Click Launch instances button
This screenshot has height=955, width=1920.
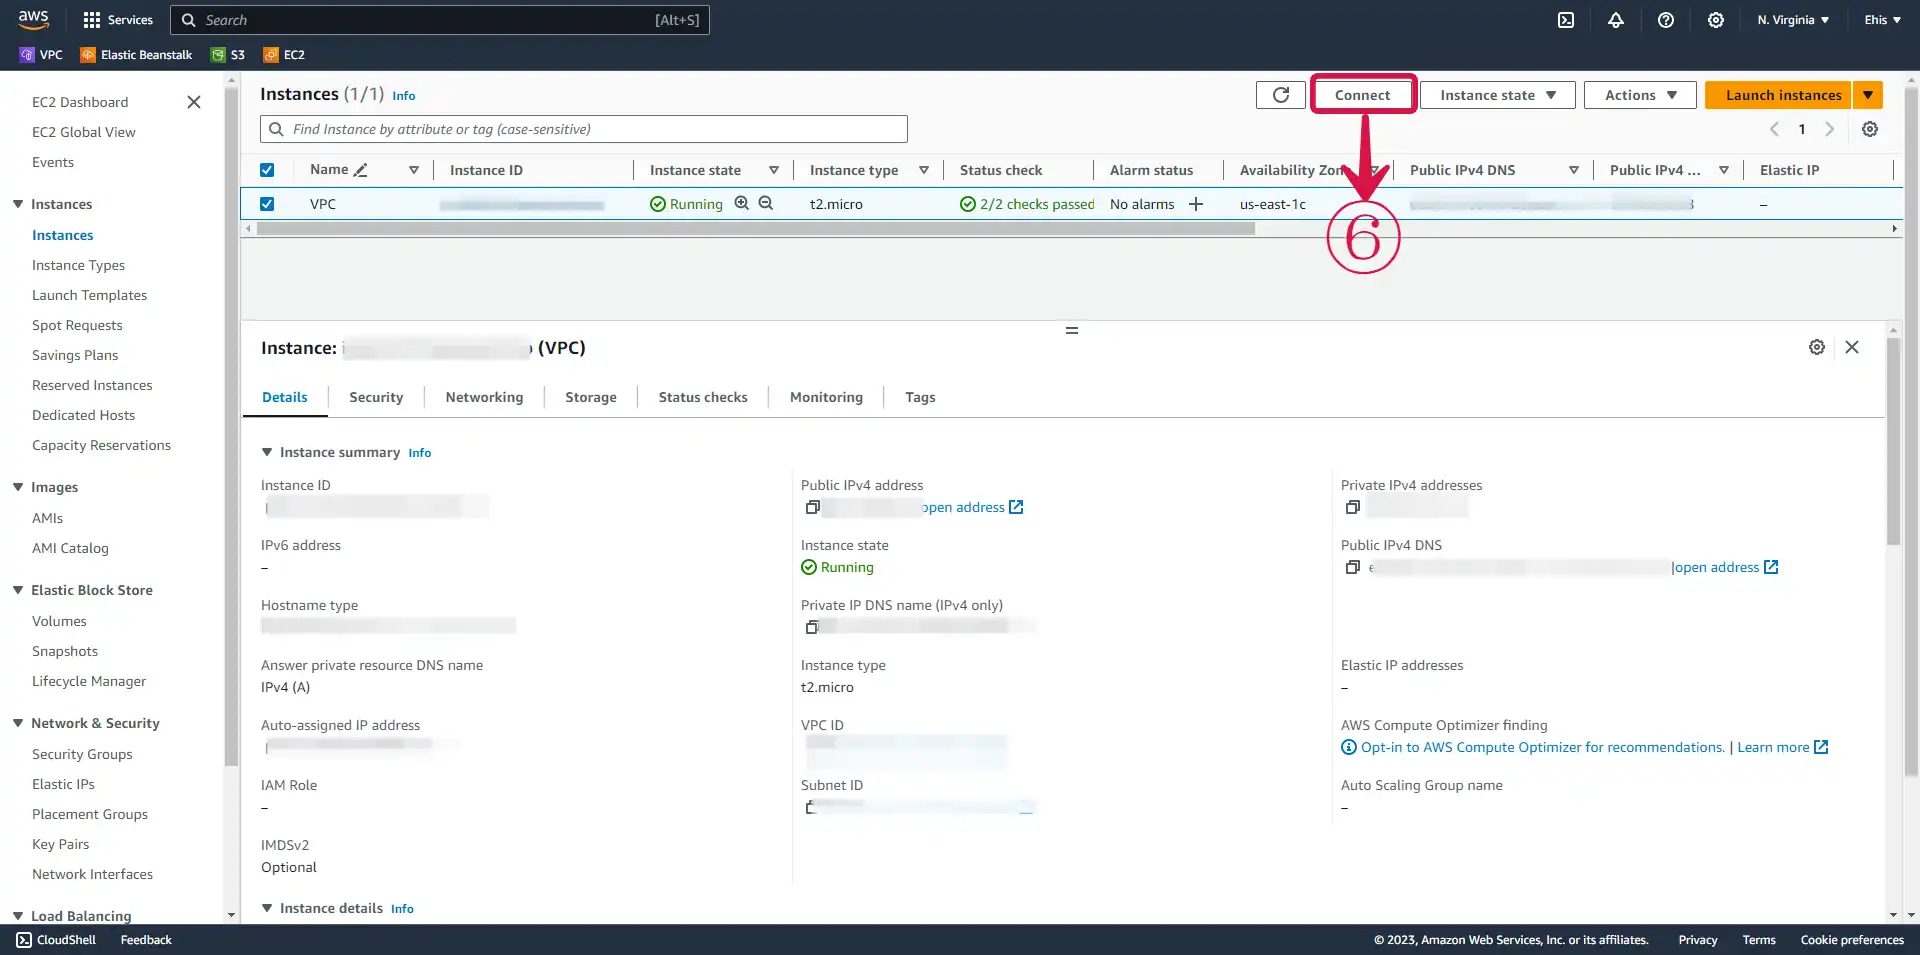tap(1779, 95)
